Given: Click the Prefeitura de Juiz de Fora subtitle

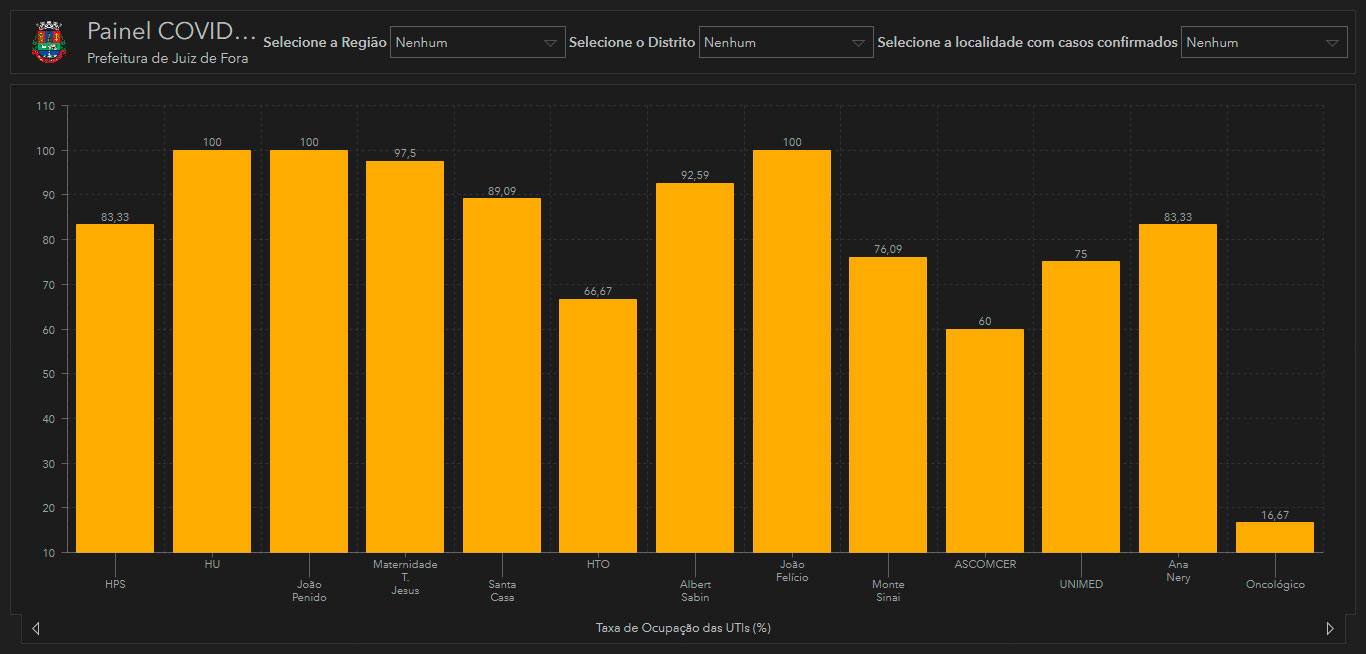Looking at the screenshot, I should (168, 59).
